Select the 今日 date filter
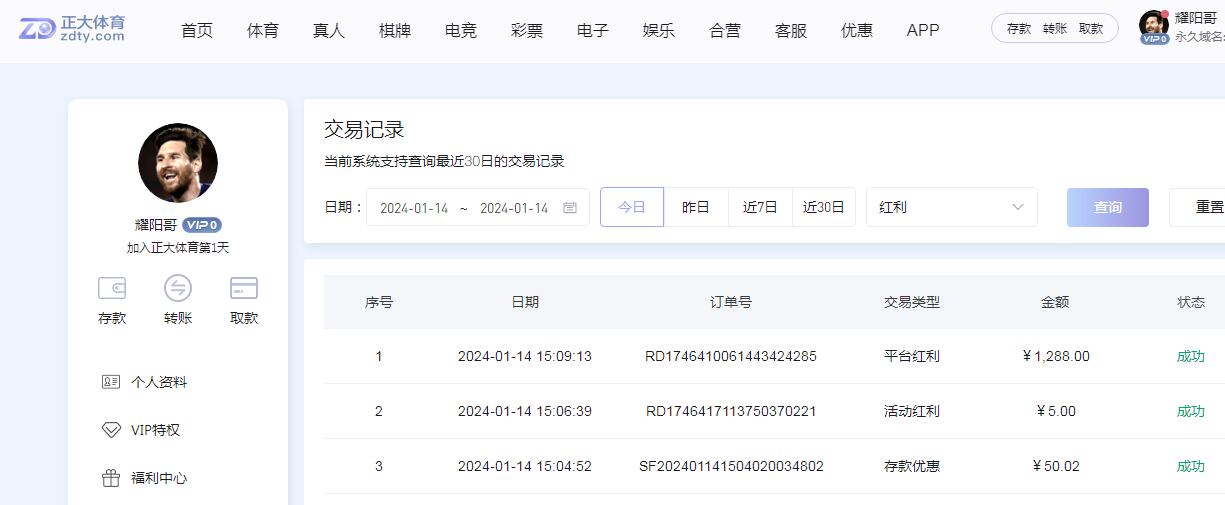This screenshot has width=1225, height=505. pyautogui.click(x=632, y=207)
